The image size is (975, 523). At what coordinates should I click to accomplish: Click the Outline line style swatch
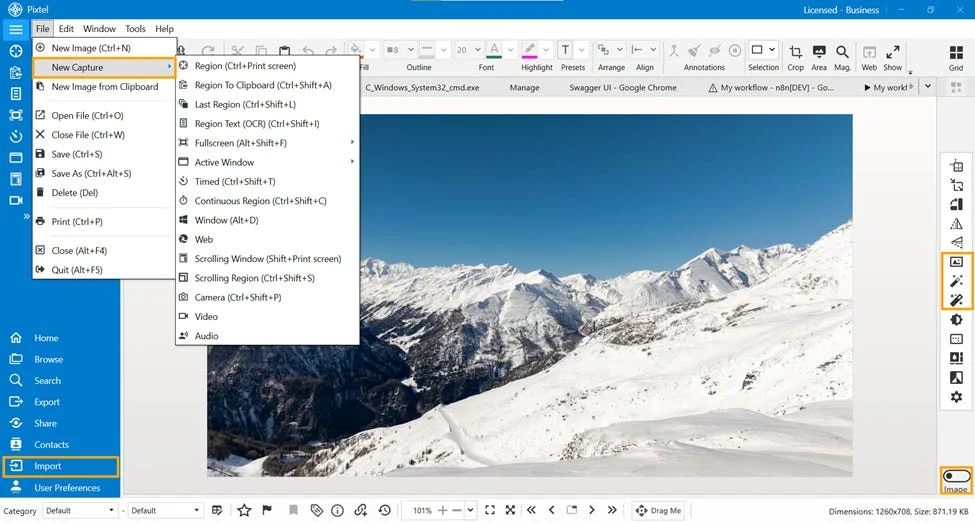[x=427, y=50]
